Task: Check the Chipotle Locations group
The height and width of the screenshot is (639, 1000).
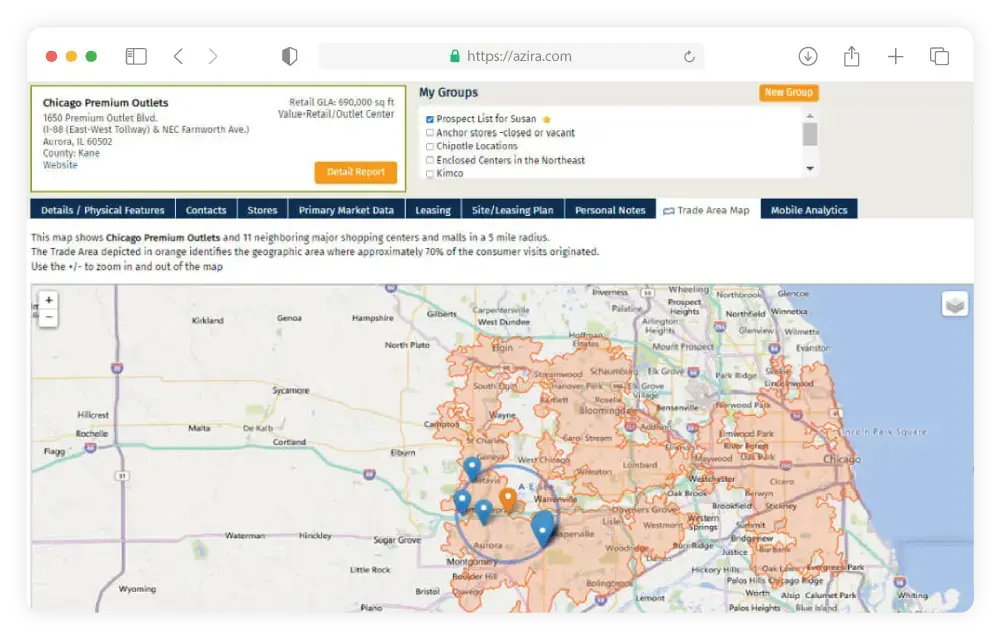Action: tap(430, 146)
